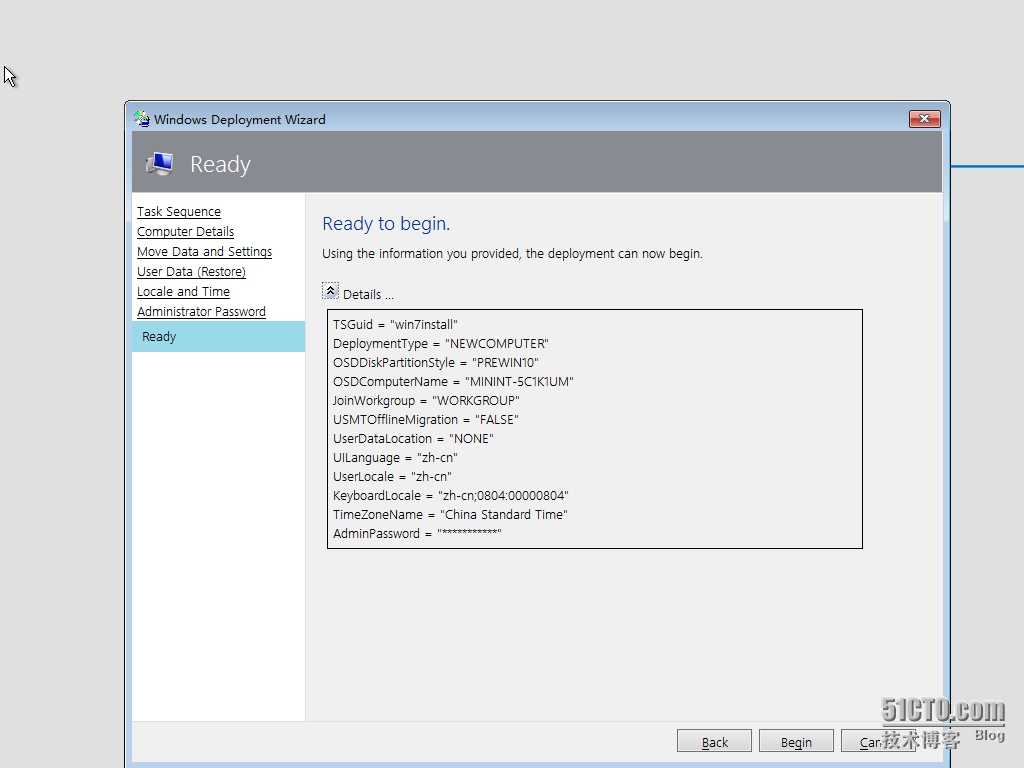The width and height of the screenshot is (1024, 768).
Task: Select the OSDComputerName = "MININT-5C1K1UM" line
Action: pos(453,381)
